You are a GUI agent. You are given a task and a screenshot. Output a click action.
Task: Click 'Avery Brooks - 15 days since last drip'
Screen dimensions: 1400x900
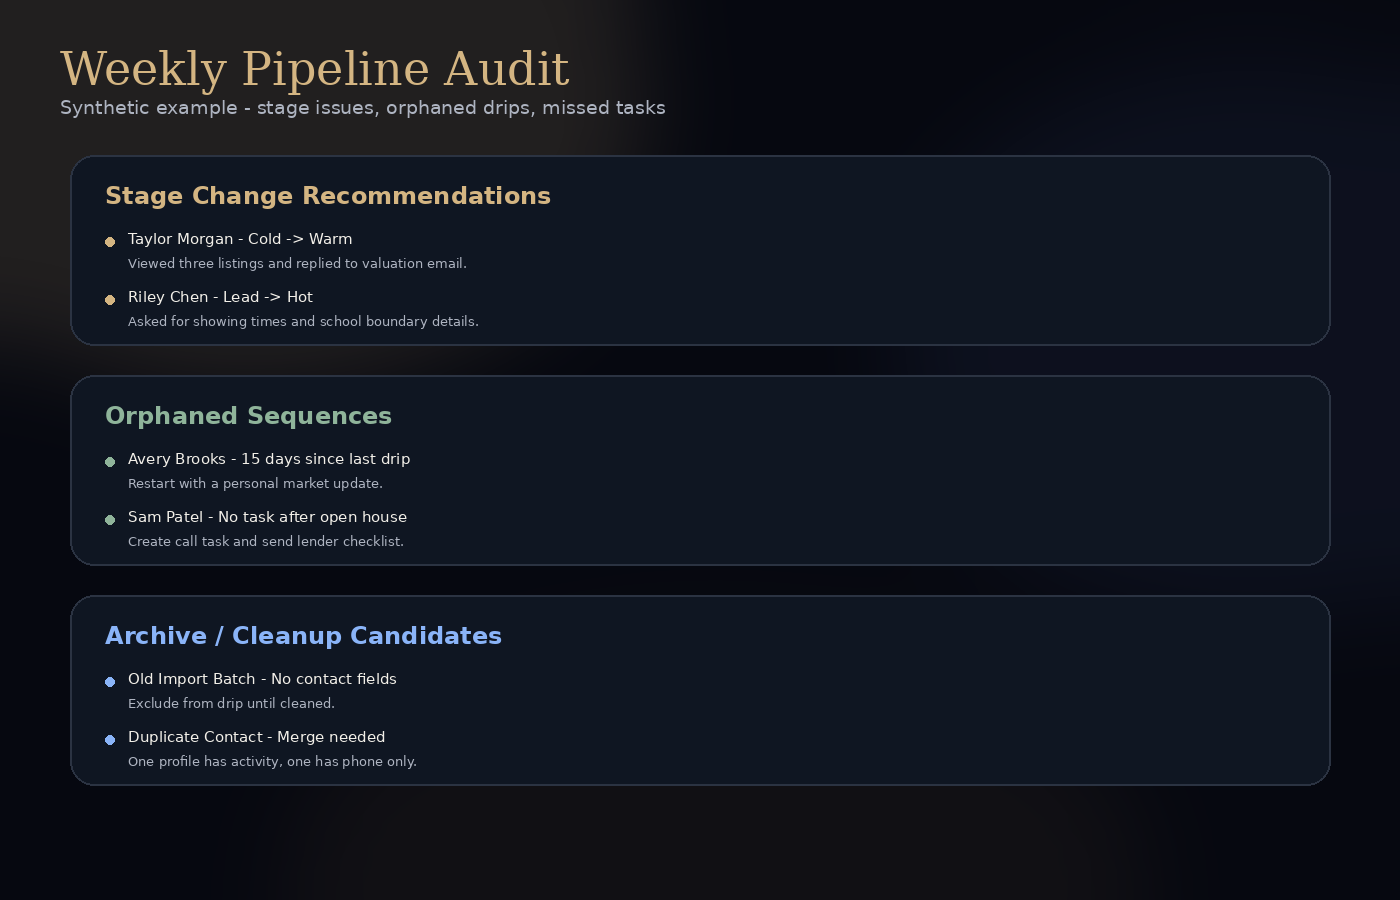[x=269, y=459]
